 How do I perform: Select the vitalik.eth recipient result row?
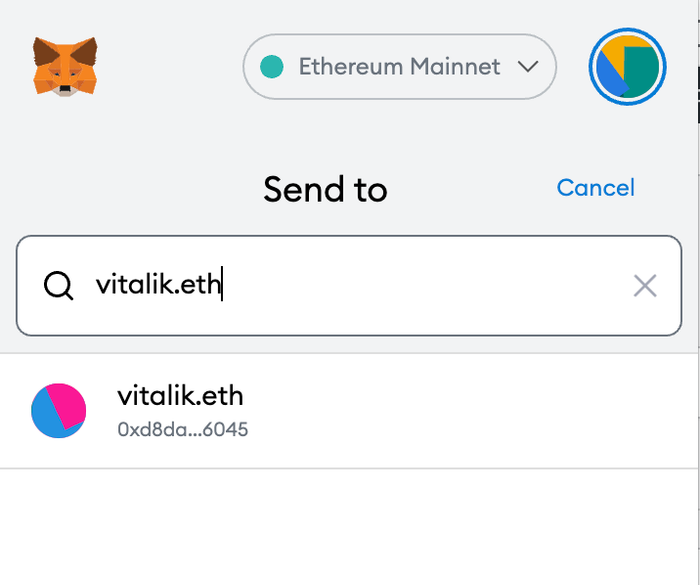coord(349,411)
